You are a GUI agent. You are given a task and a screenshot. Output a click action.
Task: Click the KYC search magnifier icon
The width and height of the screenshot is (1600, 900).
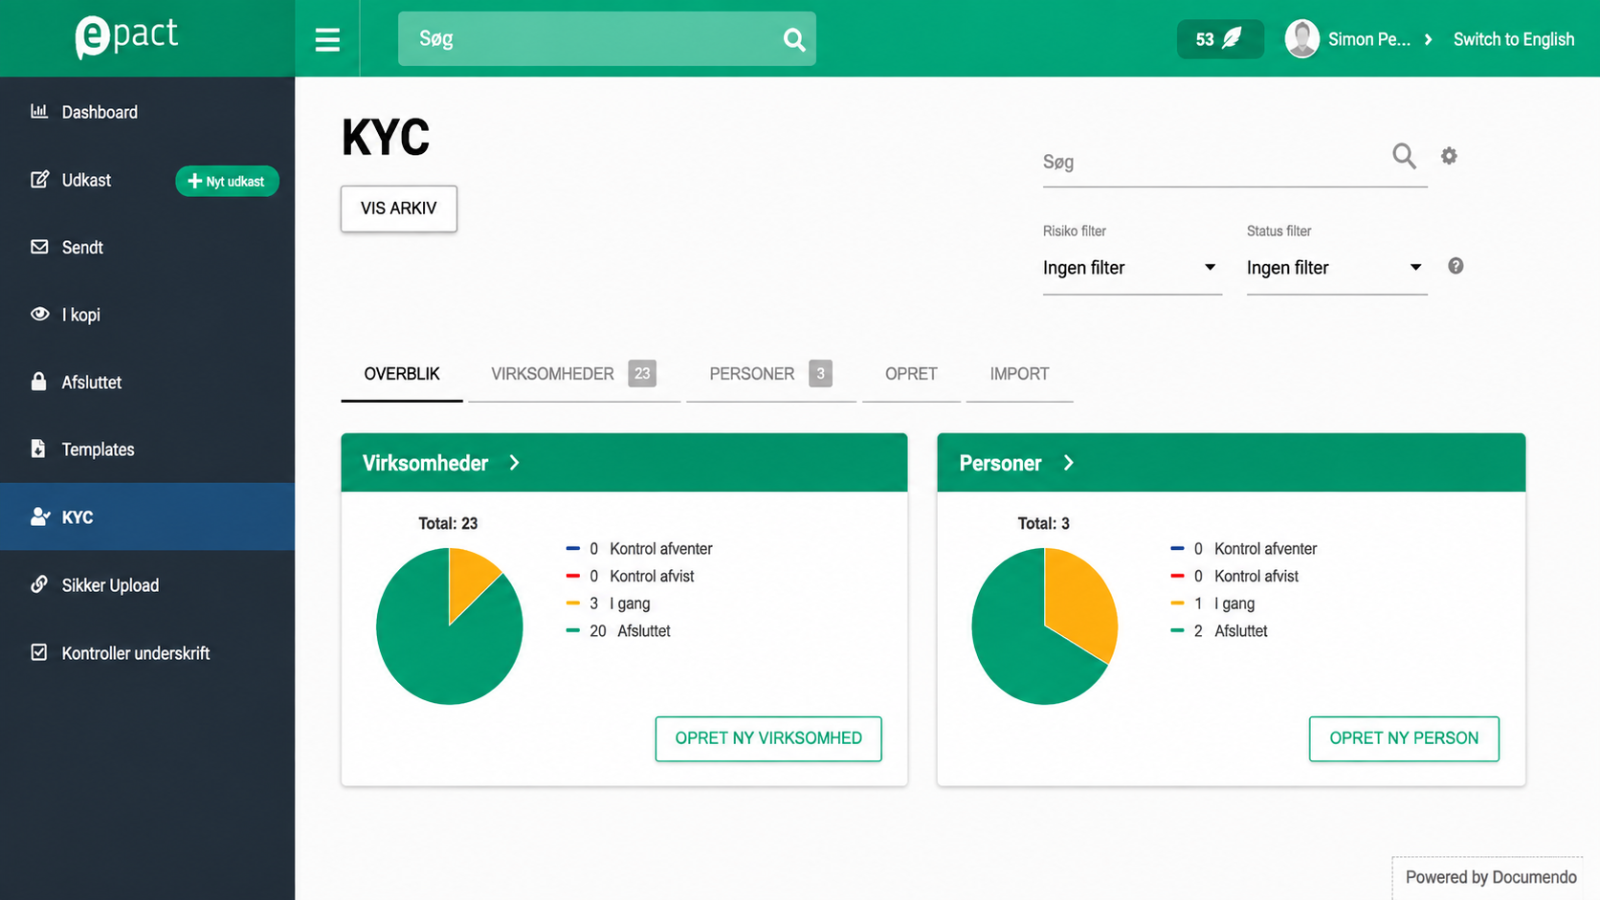coord(1404,156)
